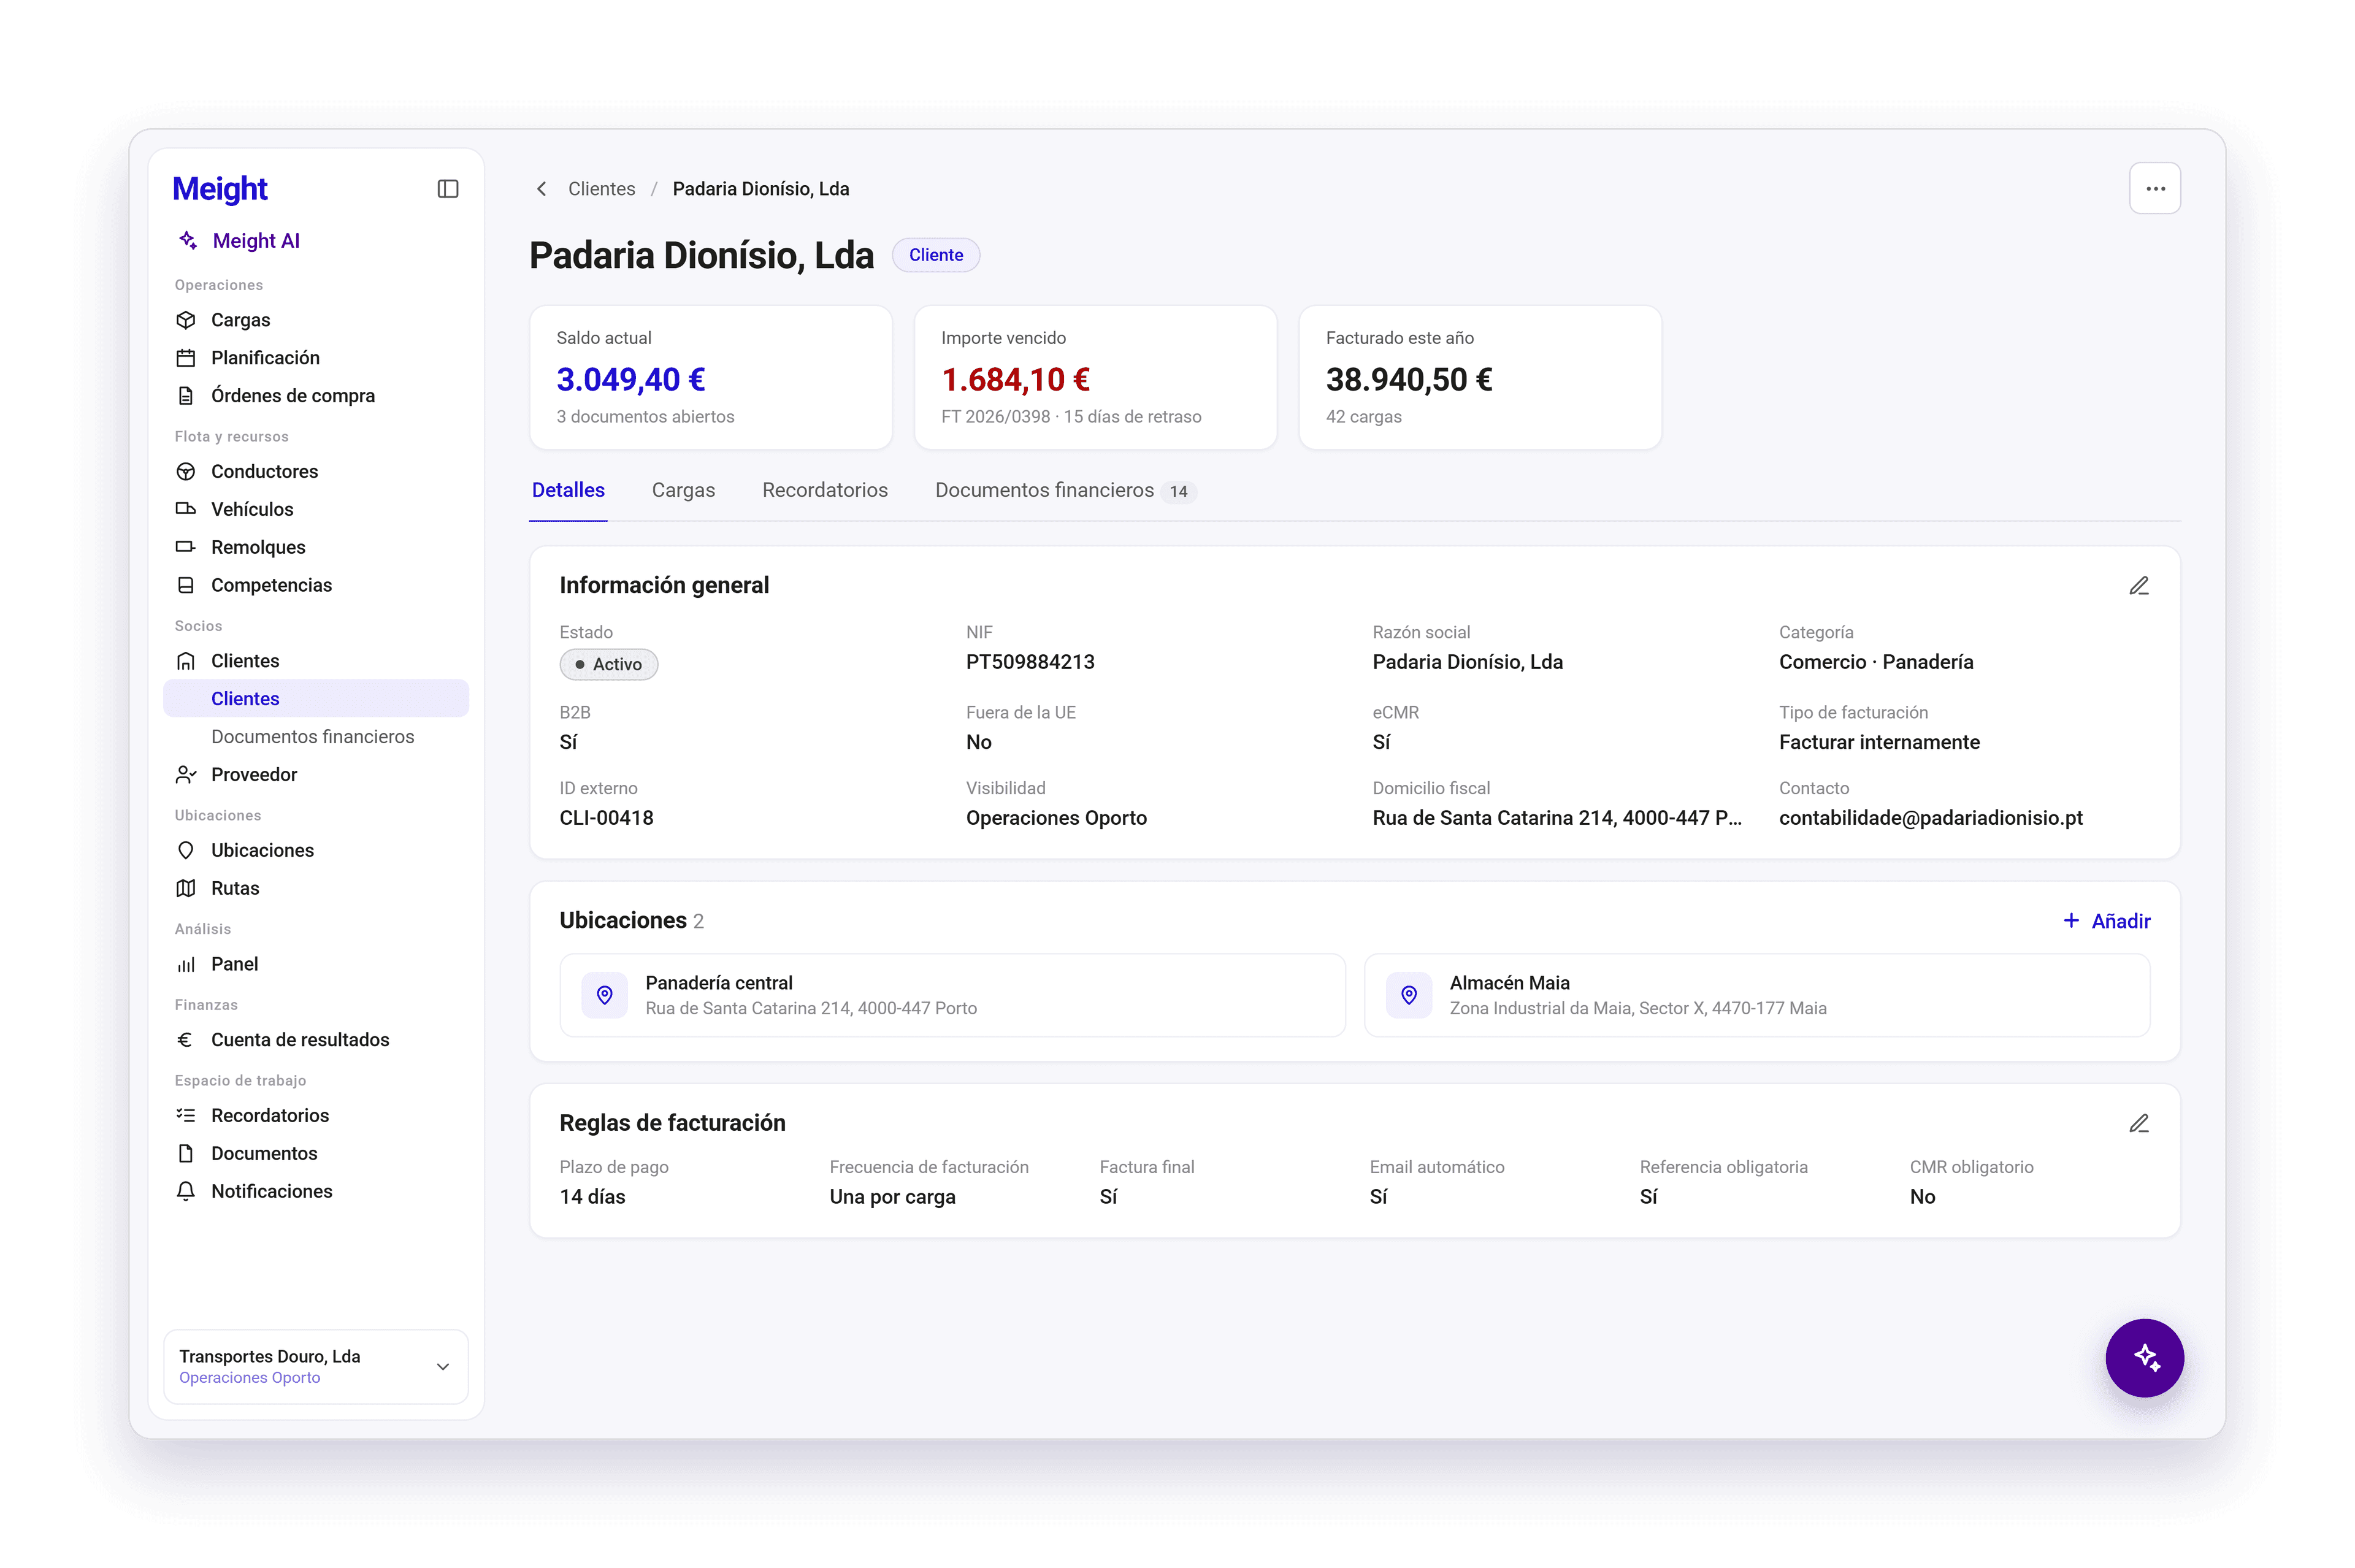
Task: Open Proveedor in sidebar
Action: pos(316,775)
